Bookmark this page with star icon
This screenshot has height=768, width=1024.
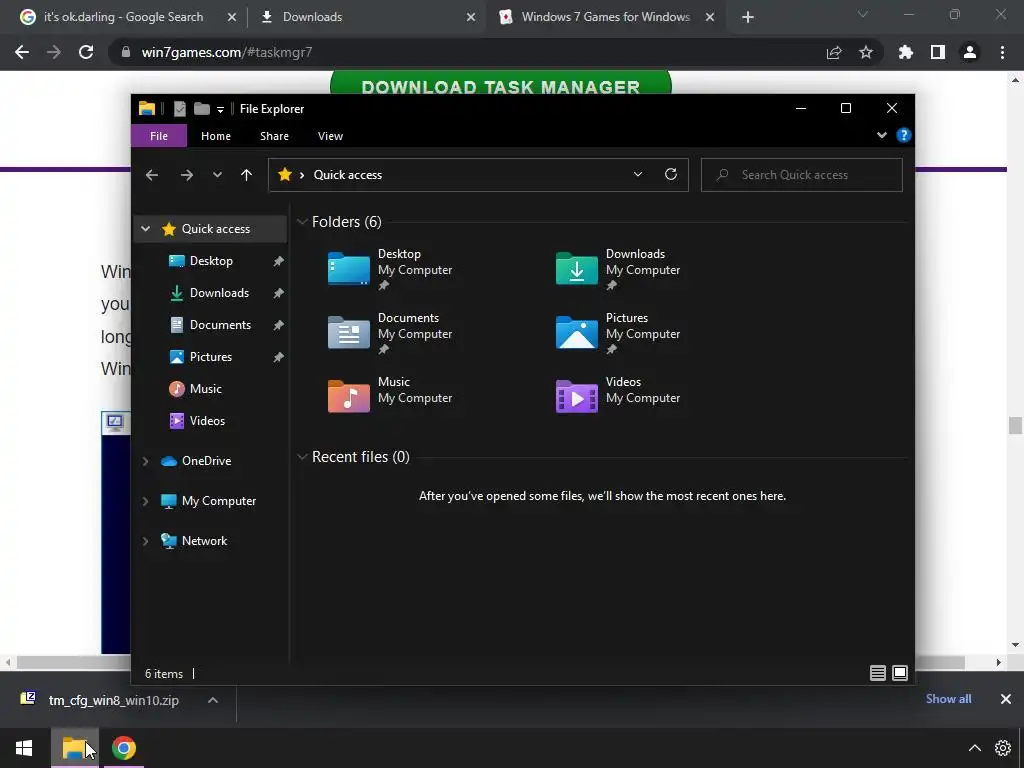click(866, 52)
